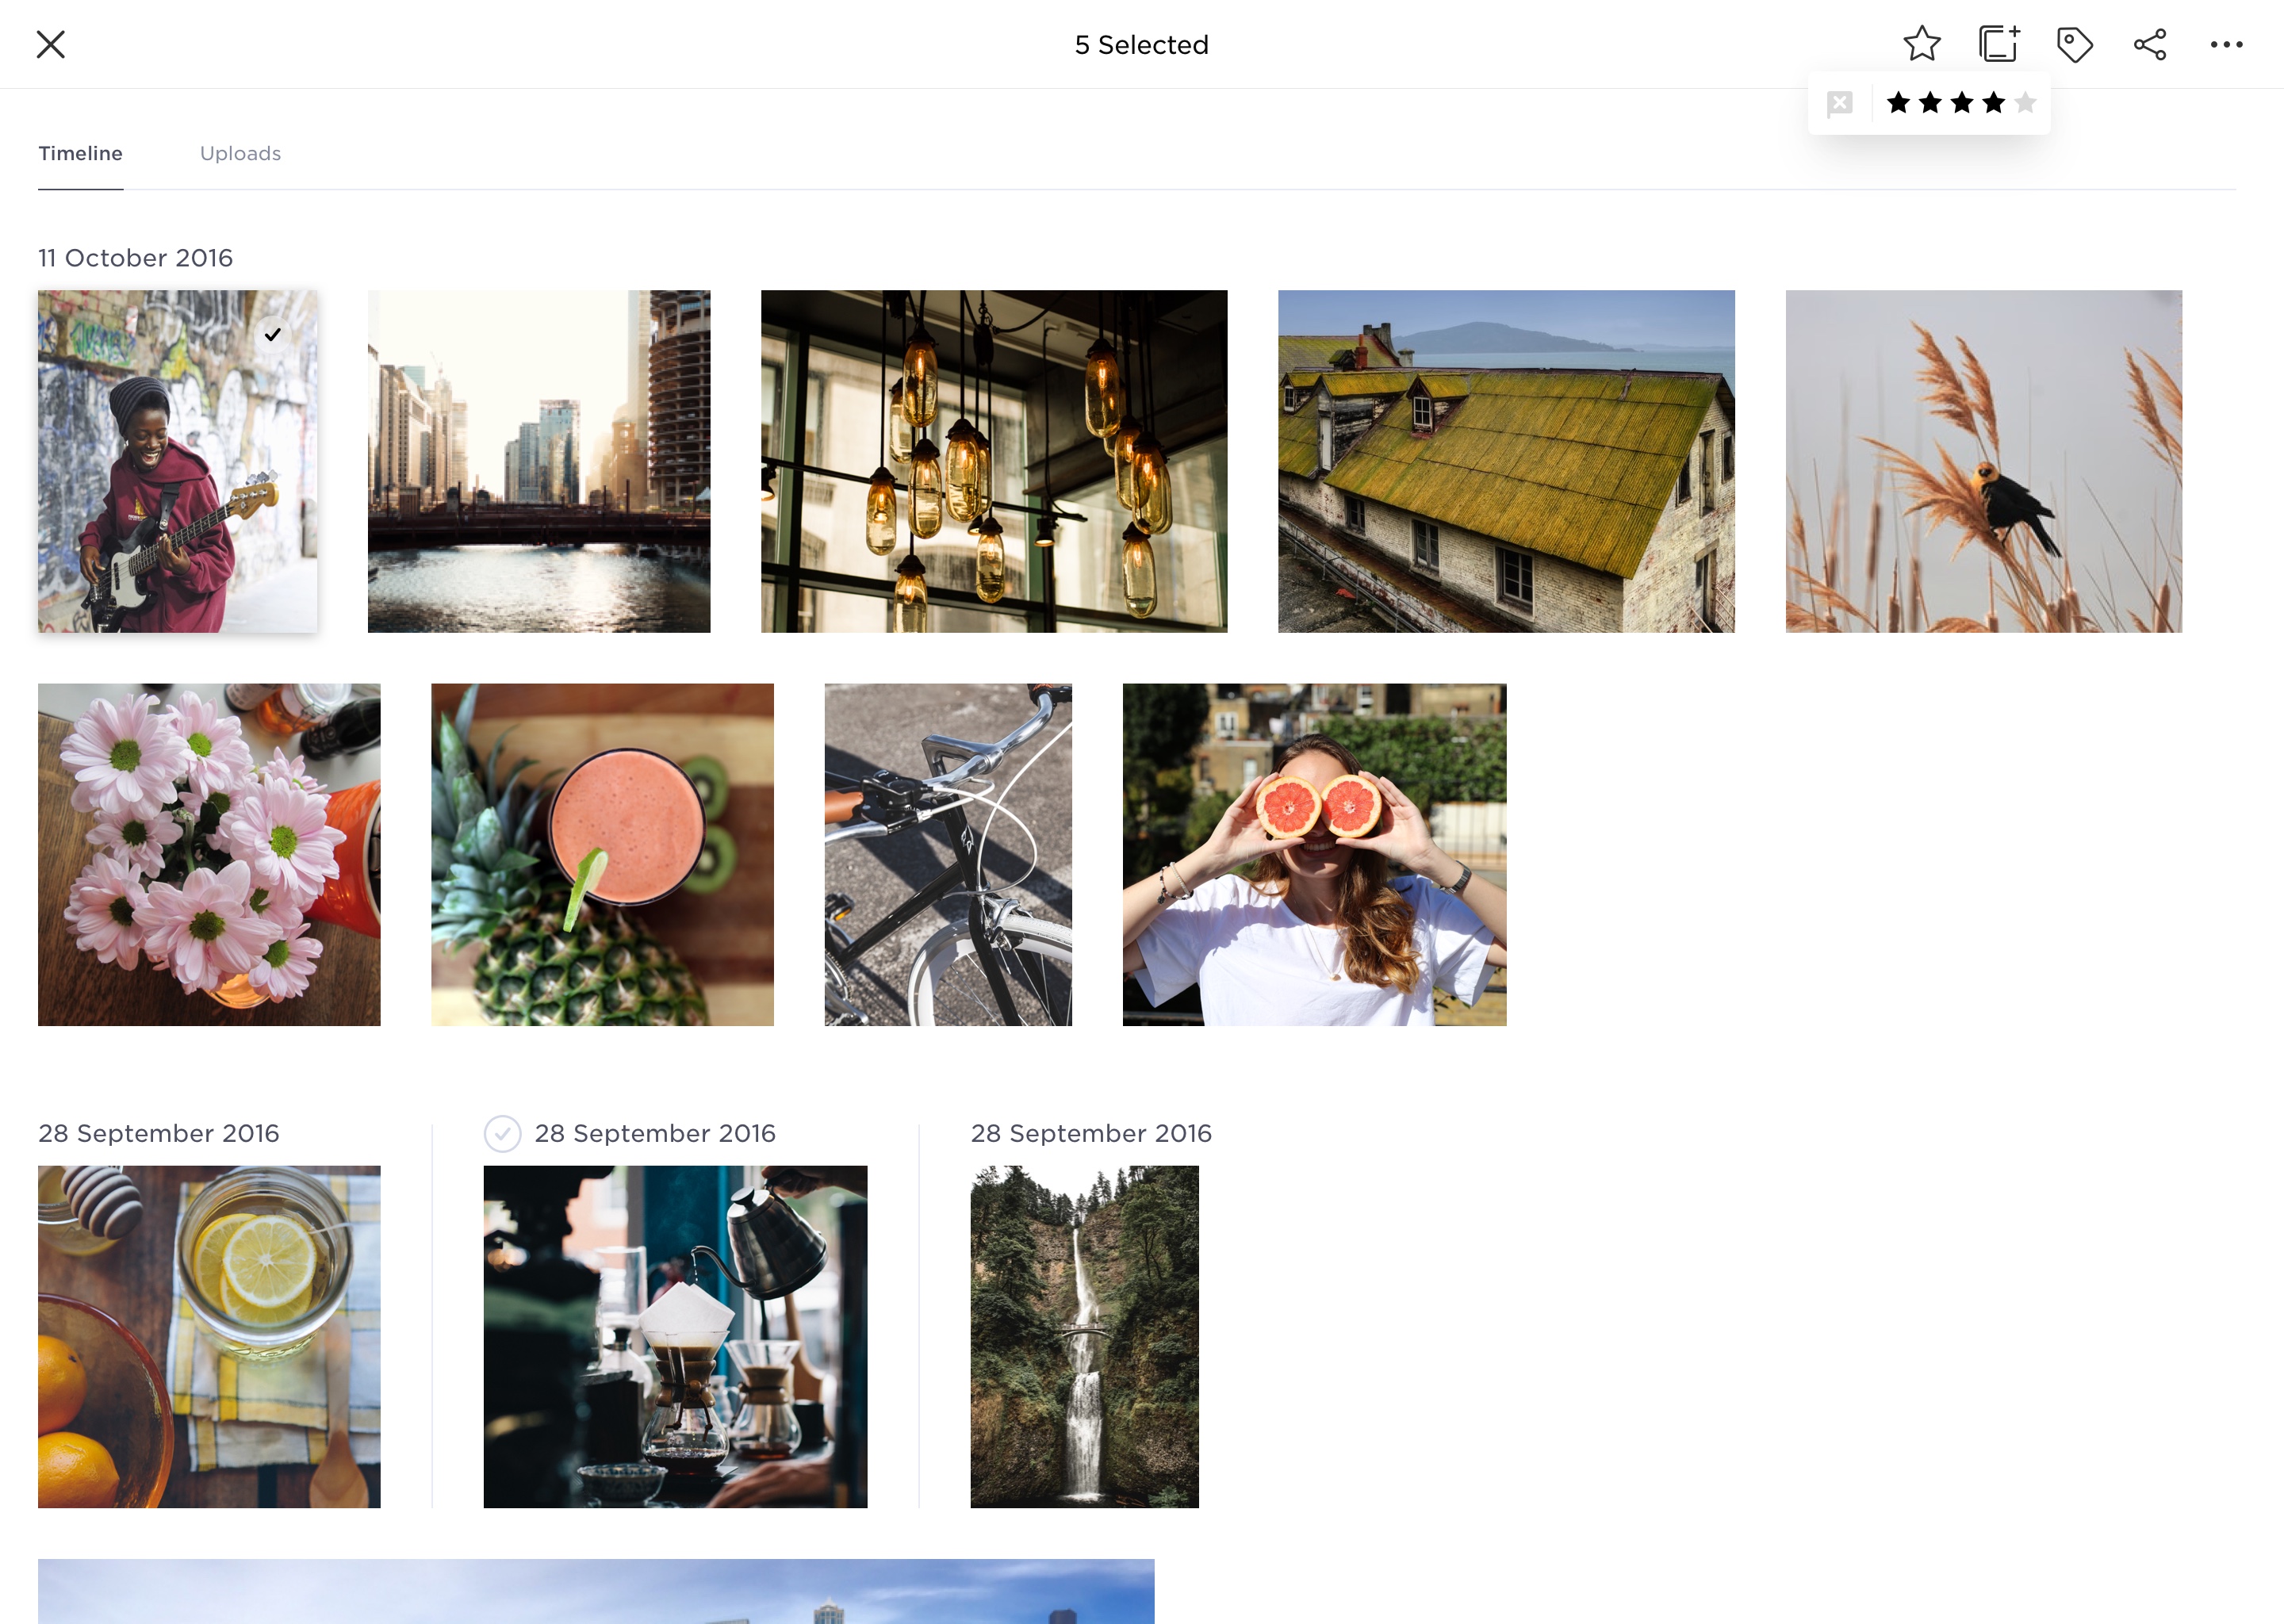Viewport: 2284px width, 1624px height.
Task: Select the Chicago river skyline photo
Action: pyautogui.click(x=539, y=461)
